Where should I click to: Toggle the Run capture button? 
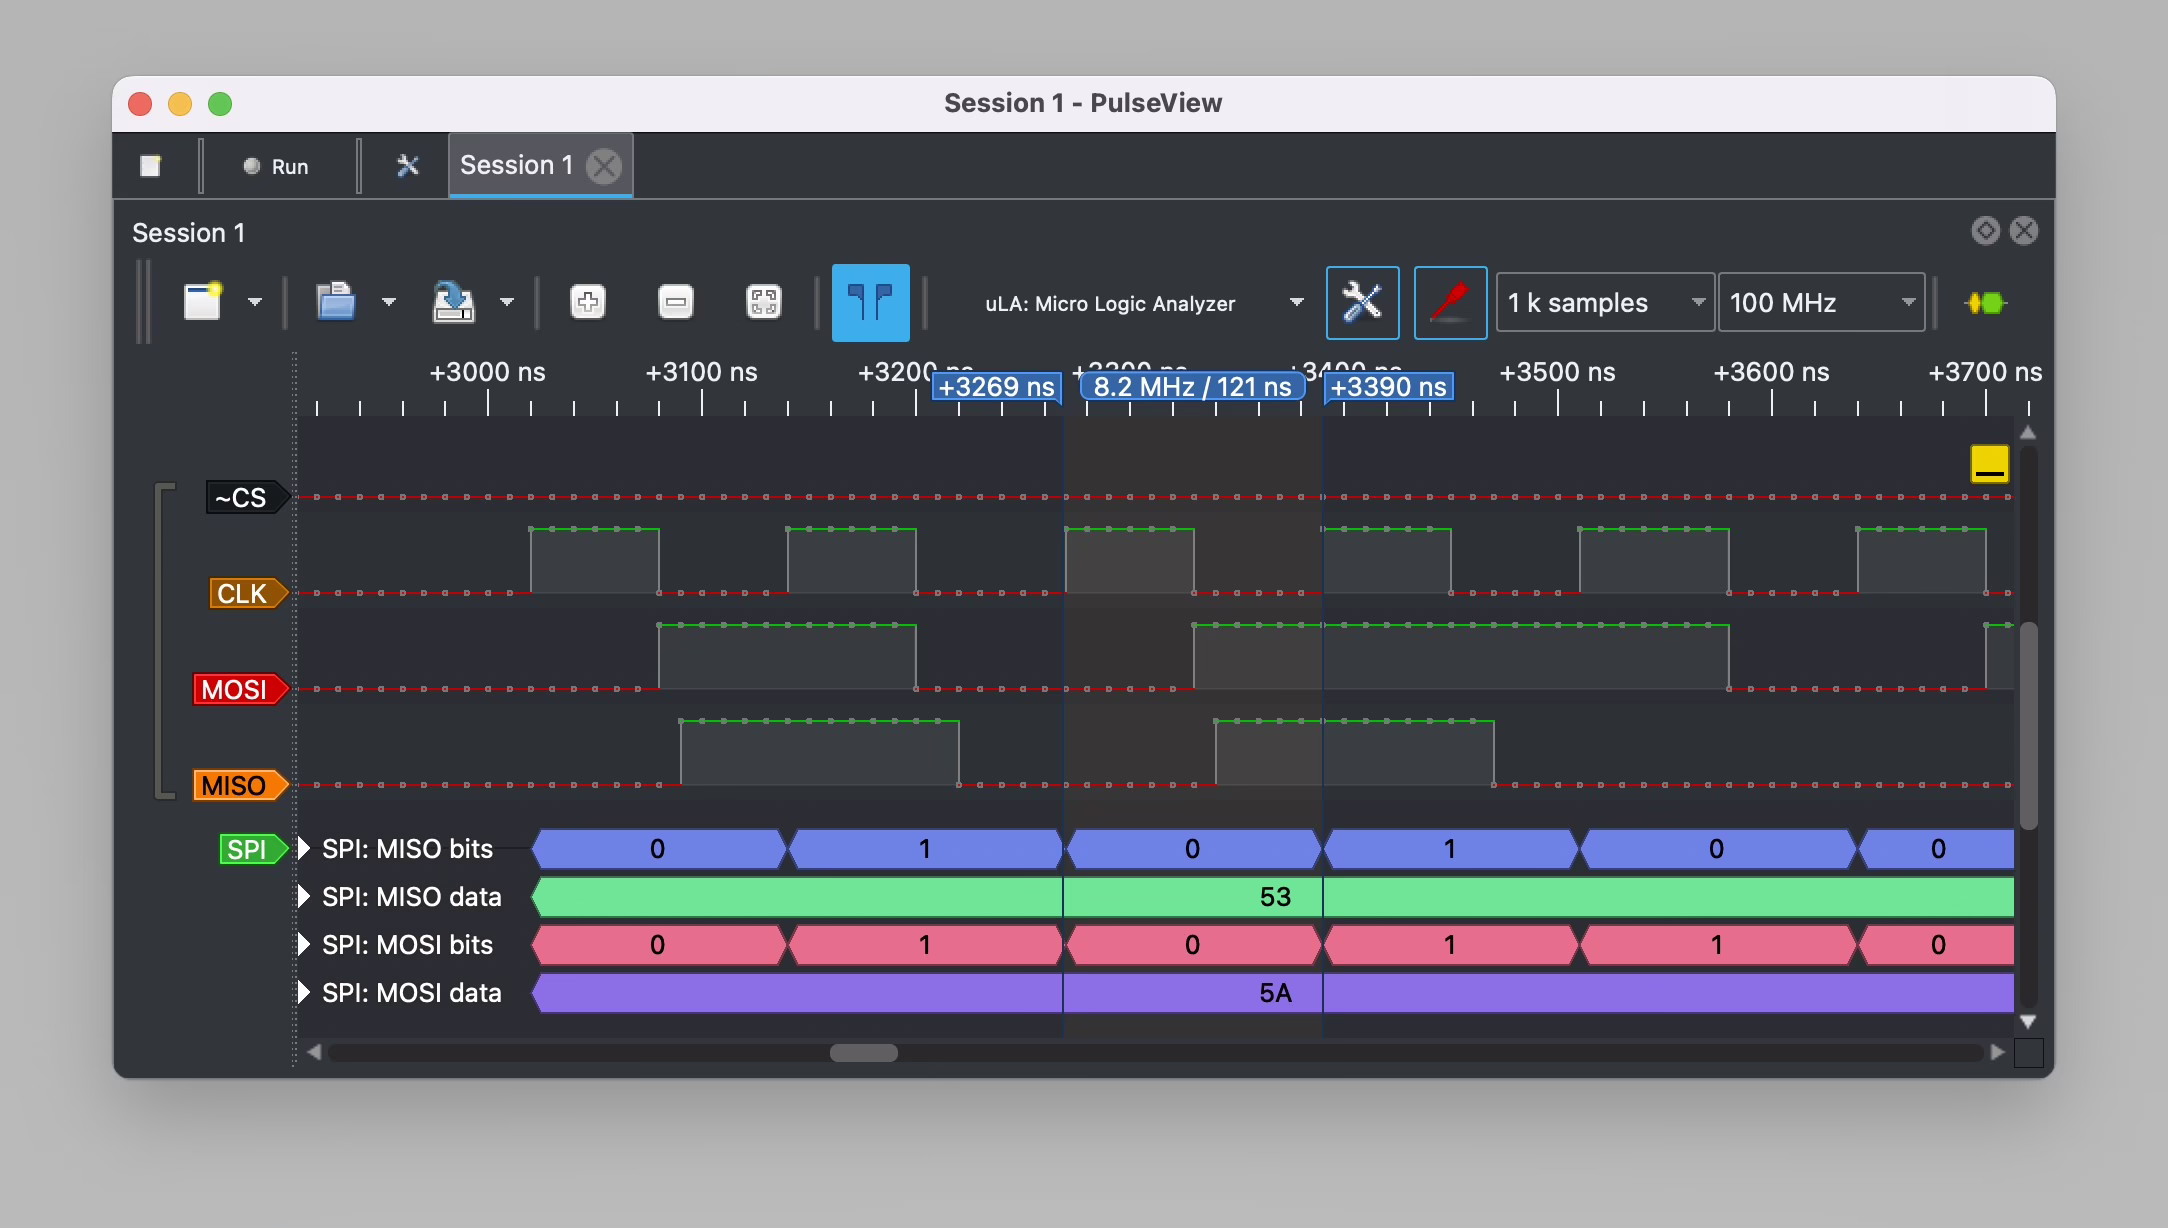[x=276, y=166]
